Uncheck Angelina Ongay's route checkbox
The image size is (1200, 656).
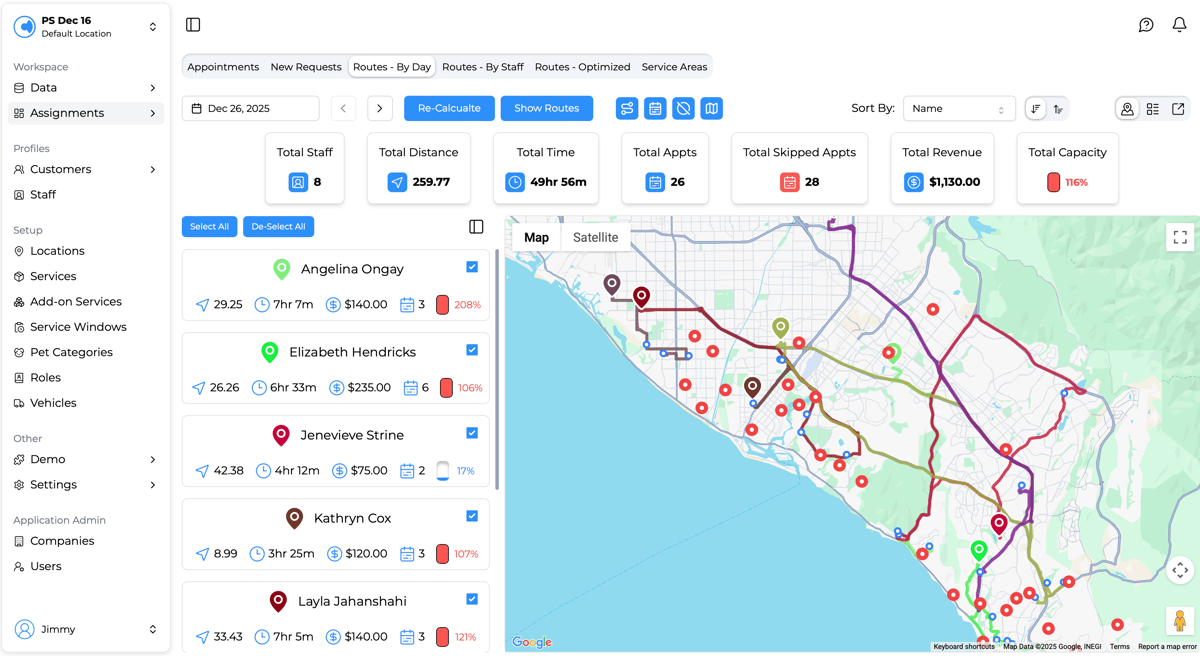[472, 267]
